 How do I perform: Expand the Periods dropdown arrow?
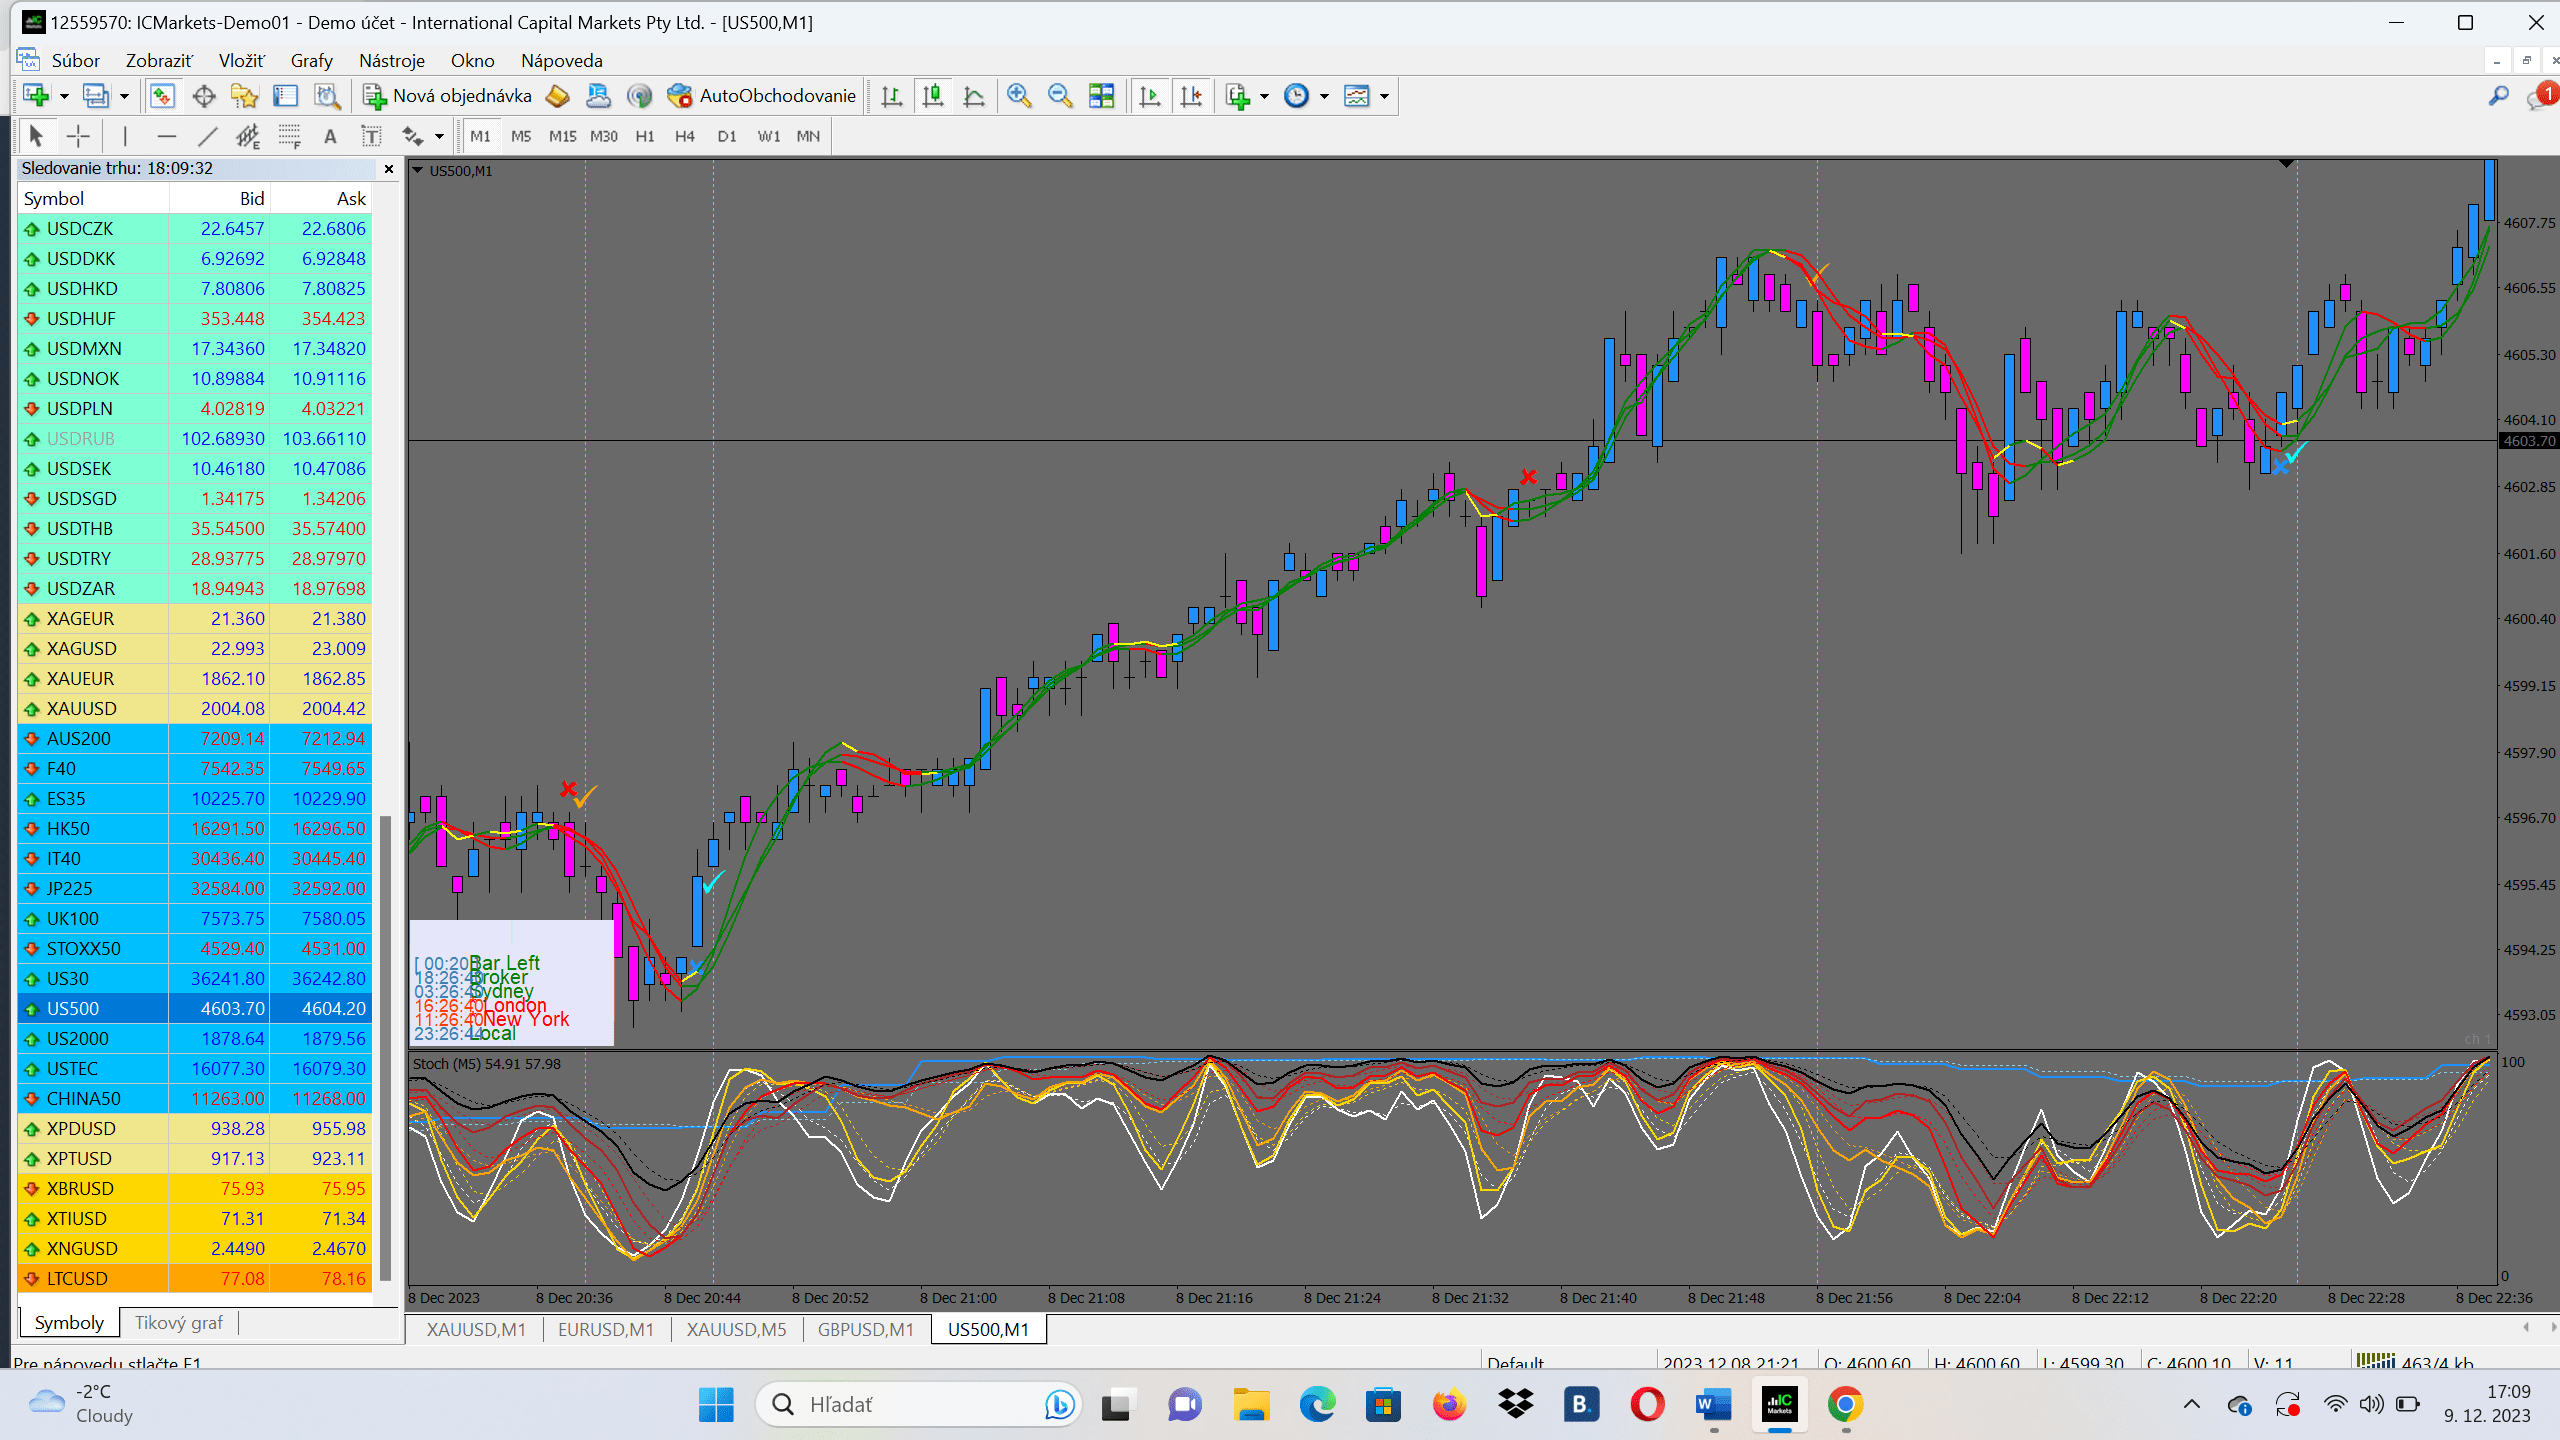pyautogui.click(x=1324, y=97)
